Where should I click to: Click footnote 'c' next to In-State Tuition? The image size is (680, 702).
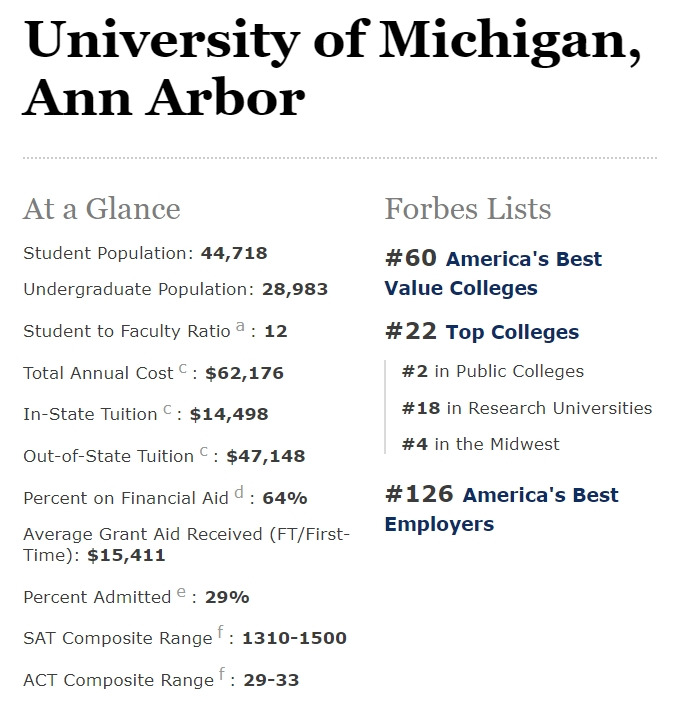click(167, 409)
